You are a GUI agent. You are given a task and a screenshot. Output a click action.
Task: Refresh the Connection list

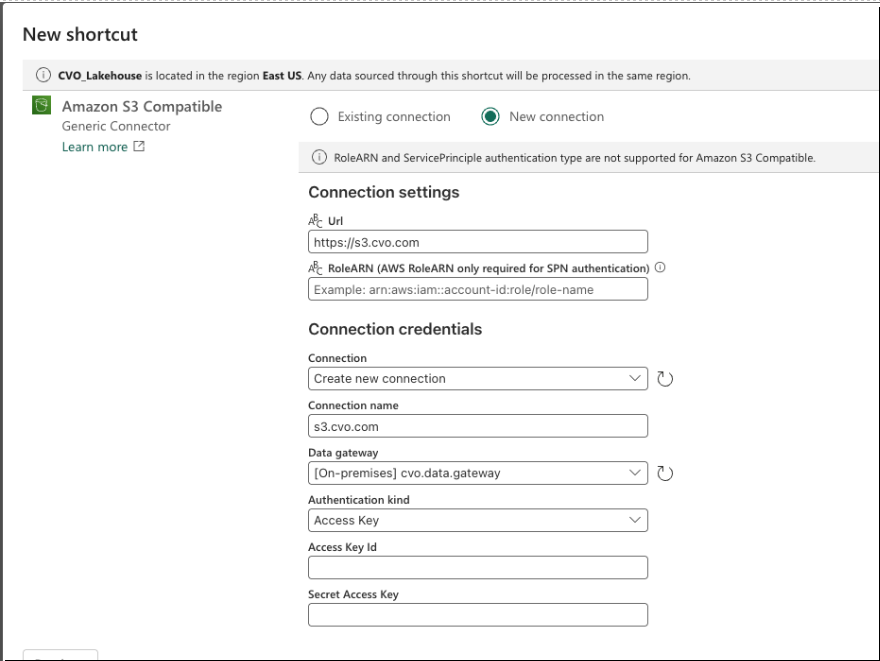[664, 379]
